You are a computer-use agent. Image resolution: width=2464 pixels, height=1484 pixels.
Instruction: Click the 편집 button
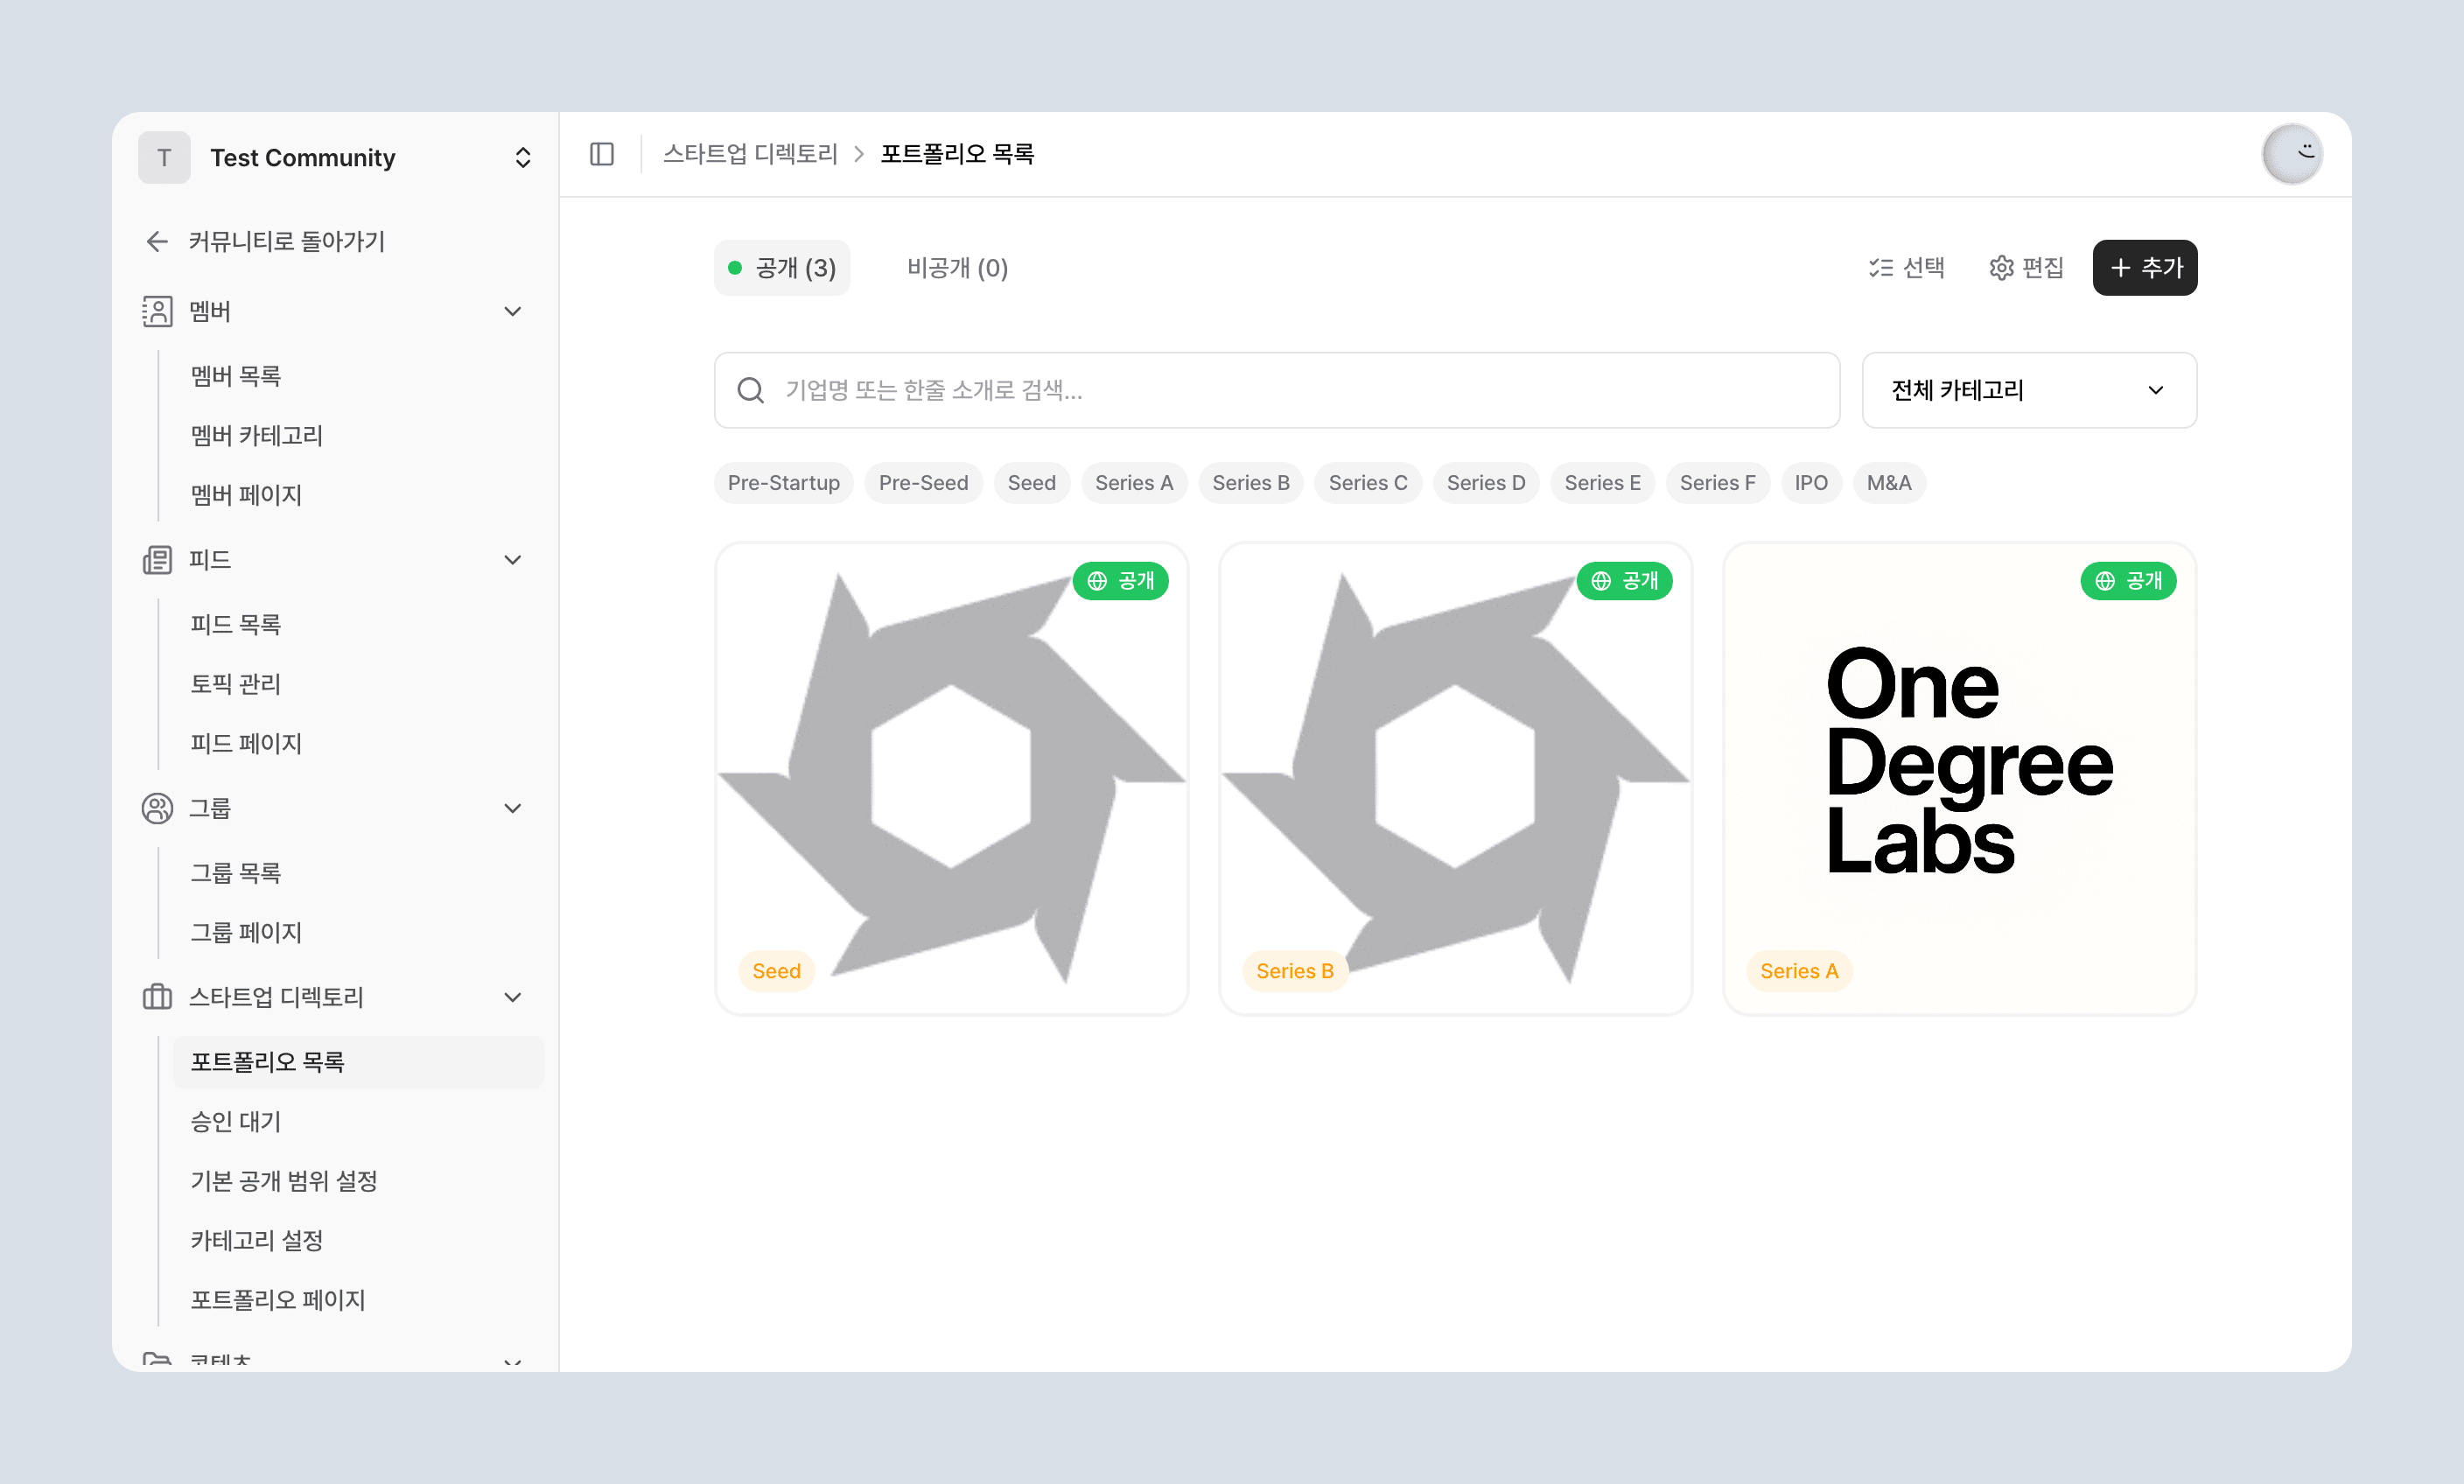(x=2027, y=268)
